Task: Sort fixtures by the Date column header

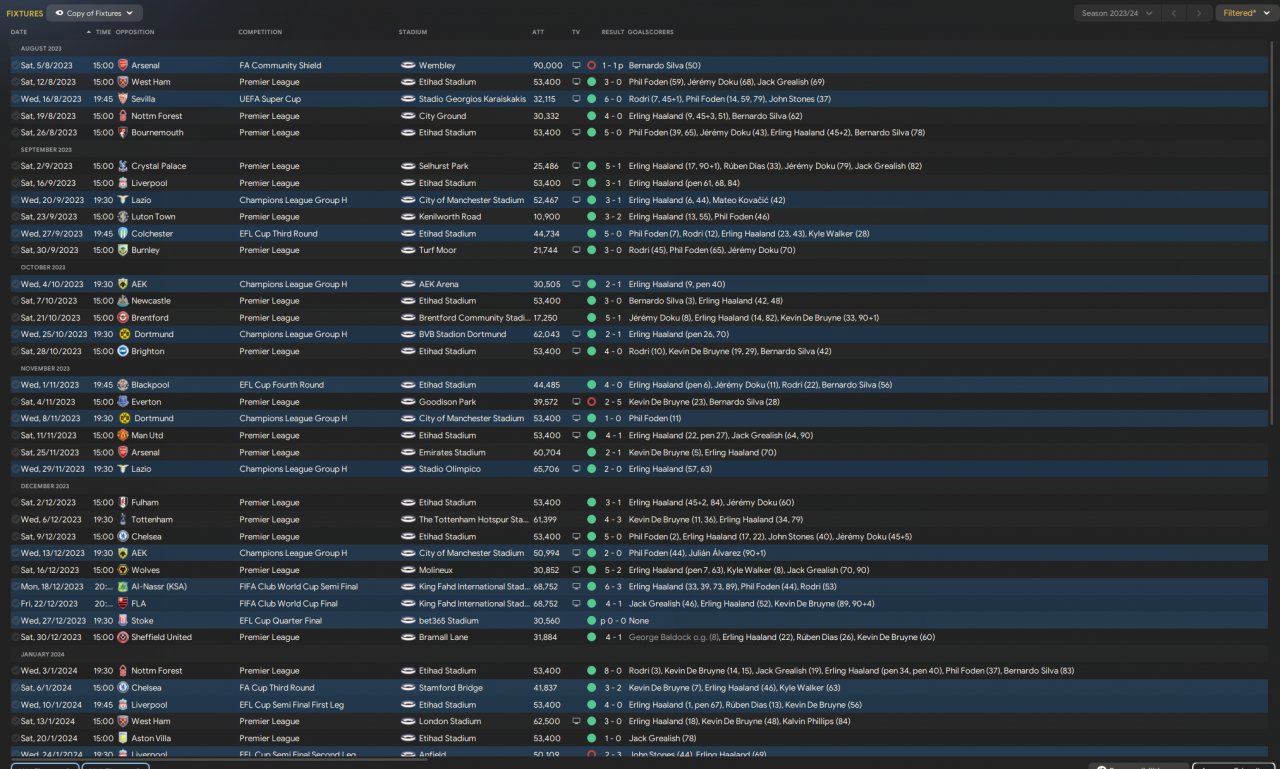Action: click(x=19, y=32)
